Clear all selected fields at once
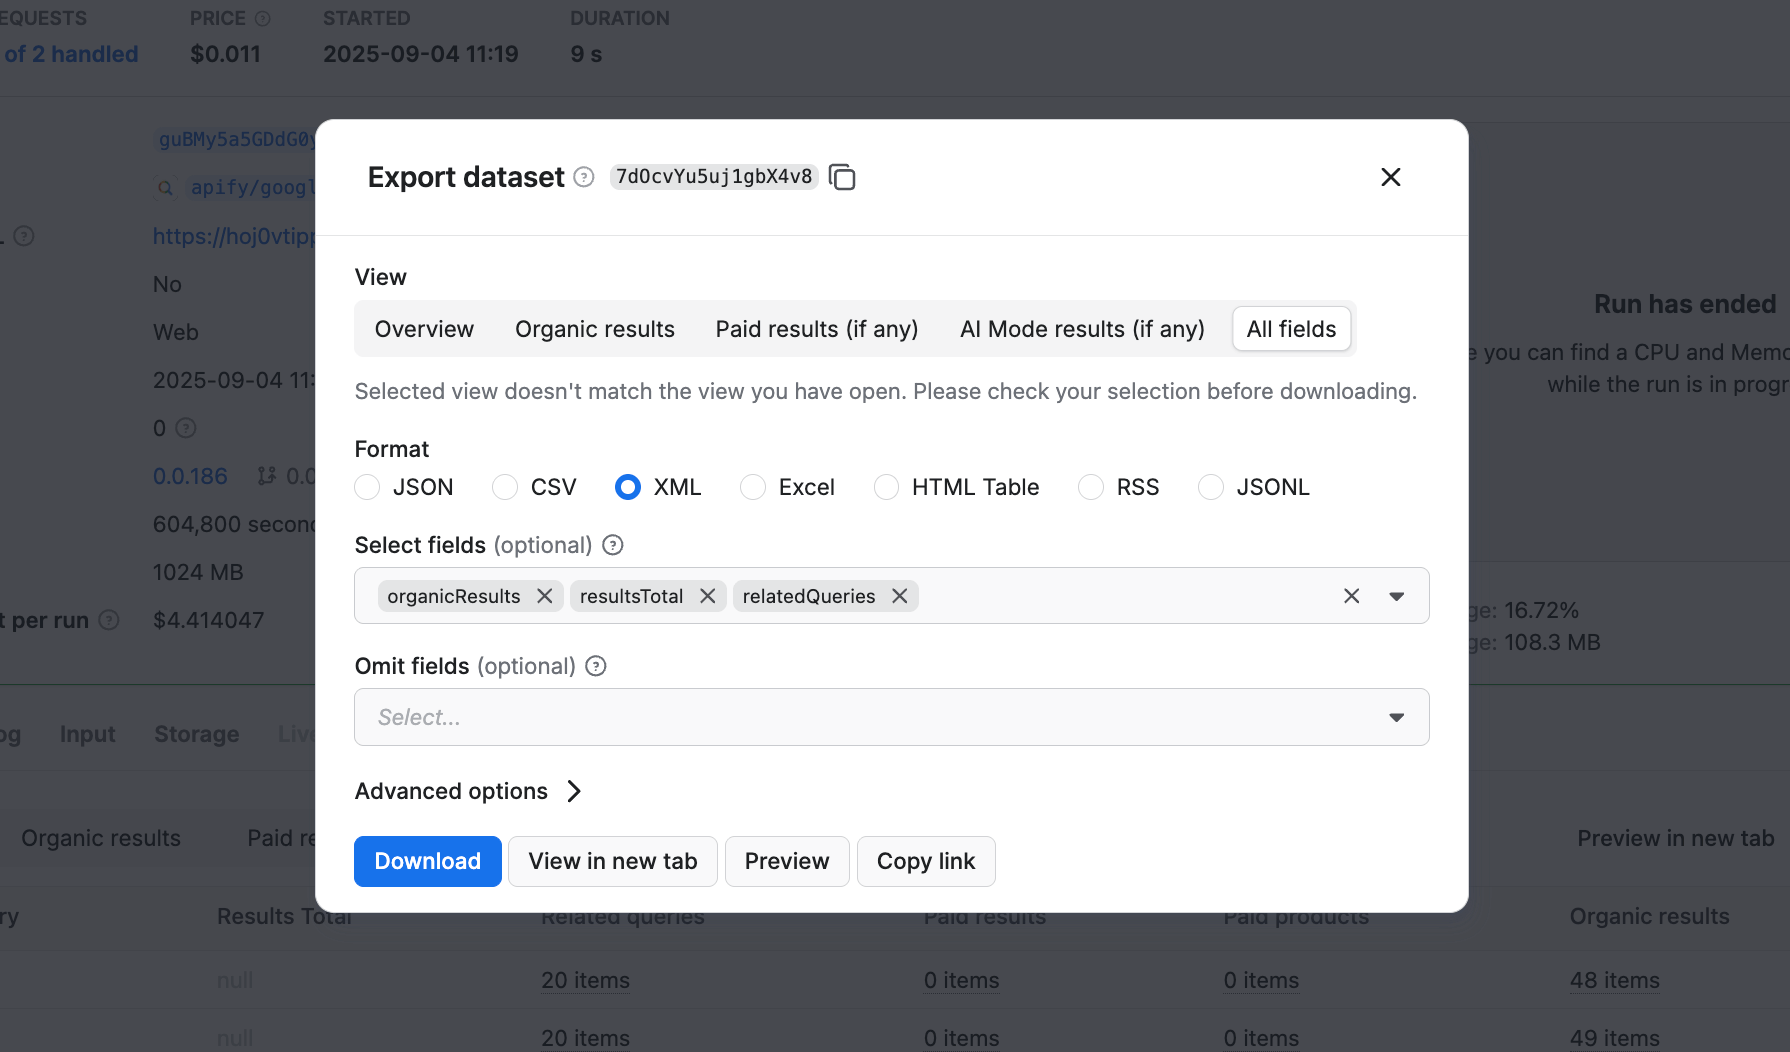Image resolution: width=1790 pixels, height=1052 pixels. coord(1351,595)
